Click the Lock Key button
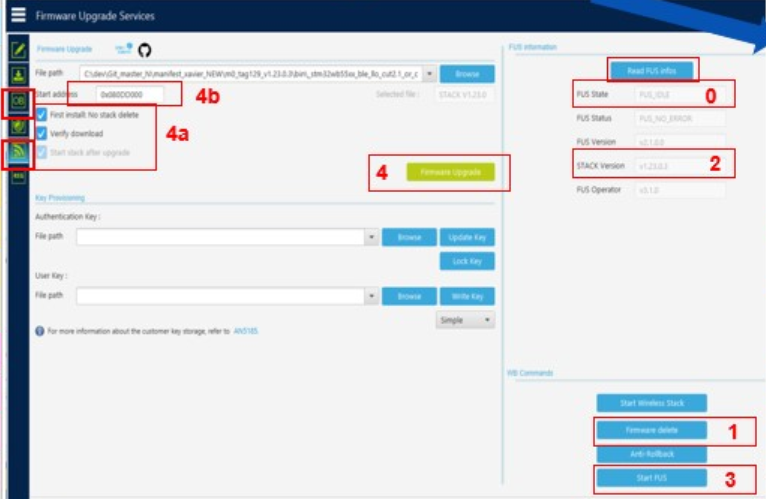 coord(467,261)
